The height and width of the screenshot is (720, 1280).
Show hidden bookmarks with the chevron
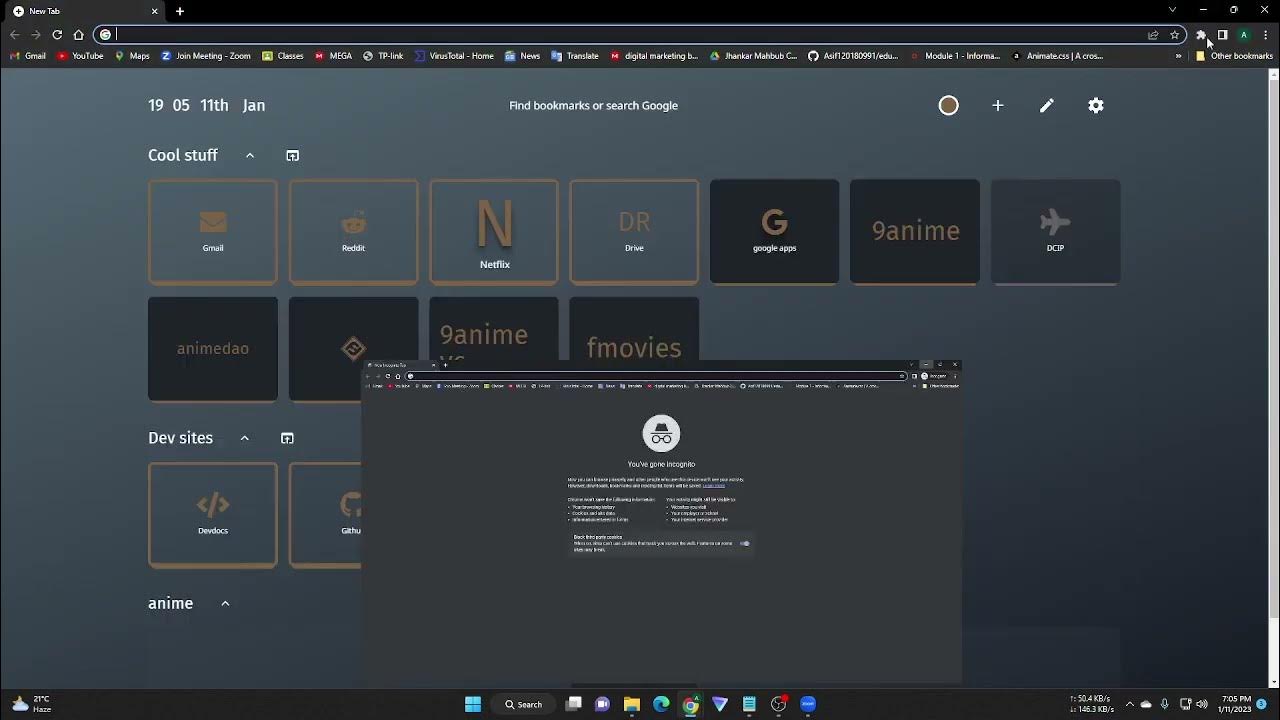1178,56
